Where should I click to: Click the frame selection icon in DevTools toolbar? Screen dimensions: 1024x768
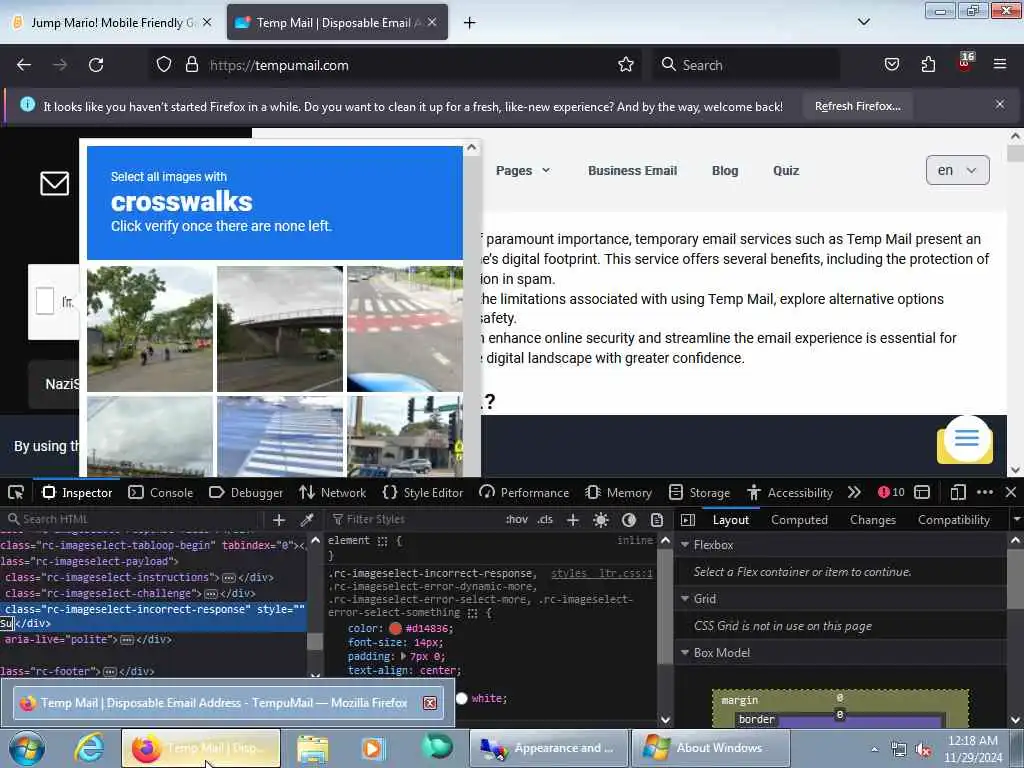point(922,492)
